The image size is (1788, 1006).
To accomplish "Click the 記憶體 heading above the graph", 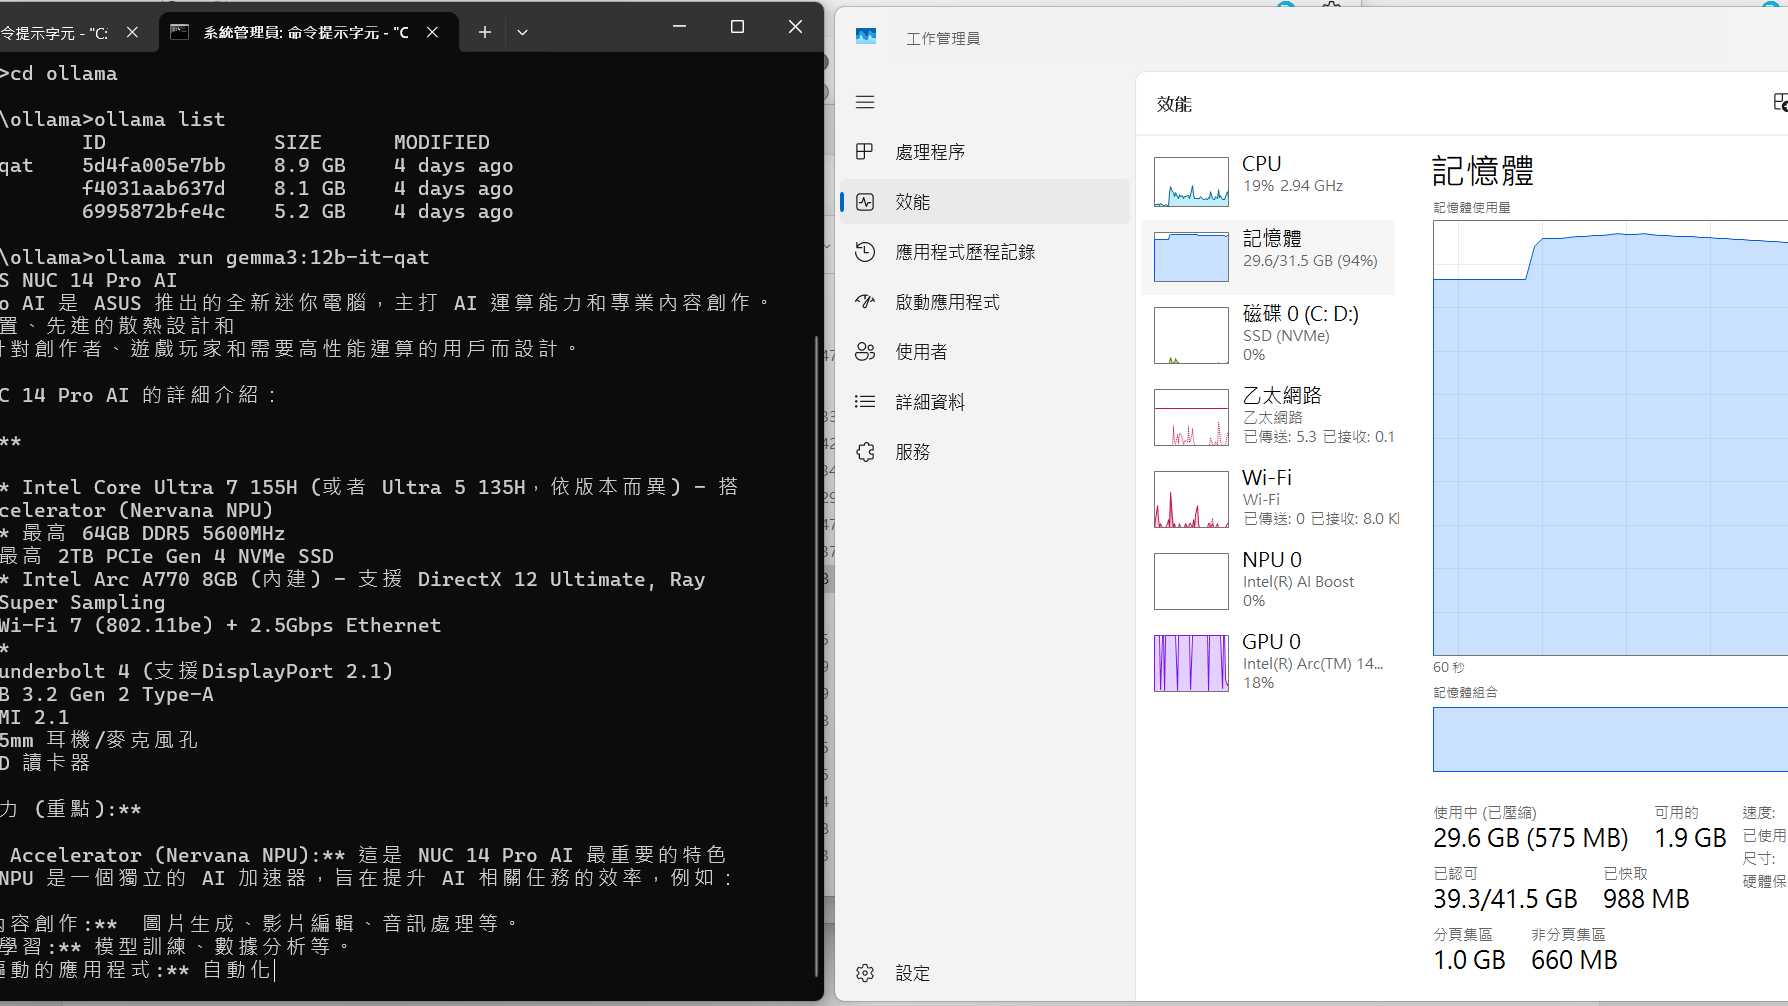I will click(x=1483, y=171).
